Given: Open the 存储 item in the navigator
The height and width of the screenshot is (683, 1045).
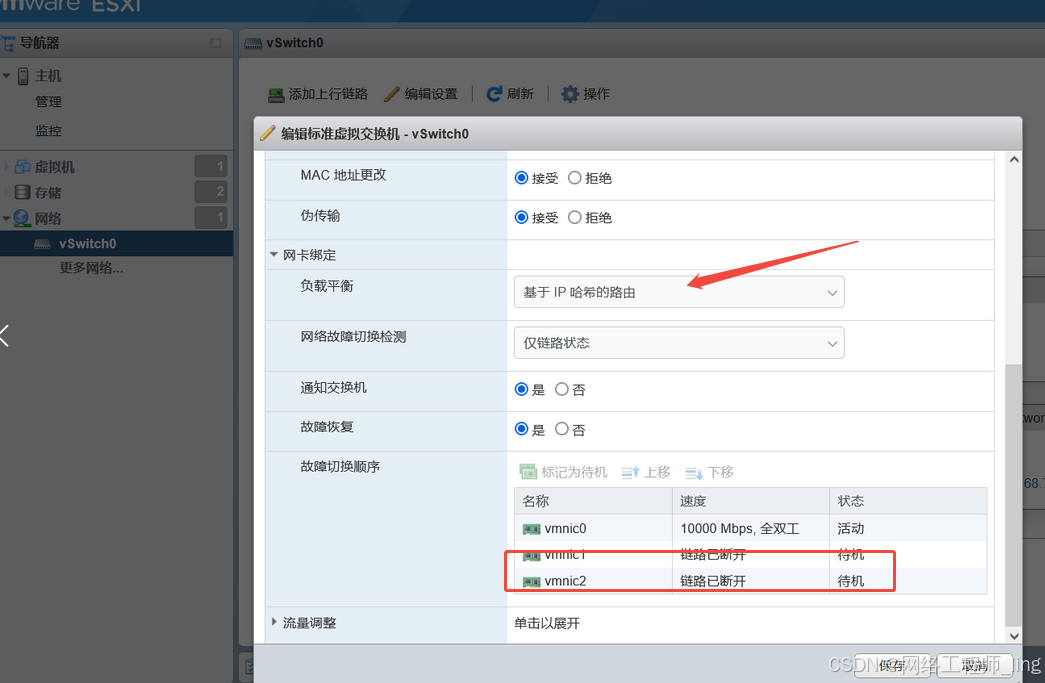Looking at the screenshot, I should (48, 193).
